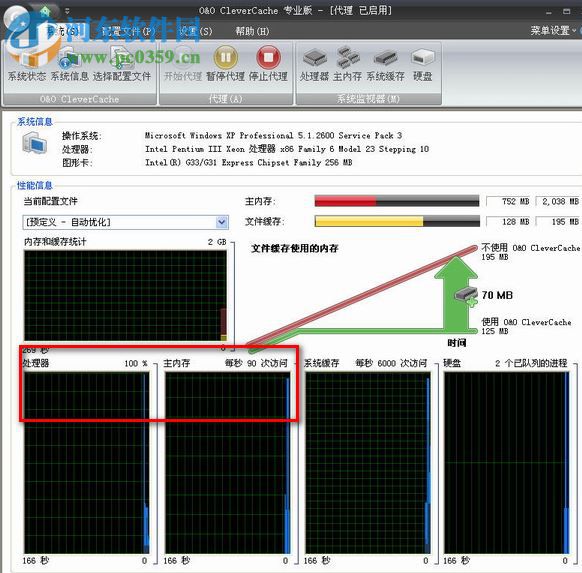582x573 pixels.
Task: Click the 752 MB memory value
Action: [x=508, y=202]
